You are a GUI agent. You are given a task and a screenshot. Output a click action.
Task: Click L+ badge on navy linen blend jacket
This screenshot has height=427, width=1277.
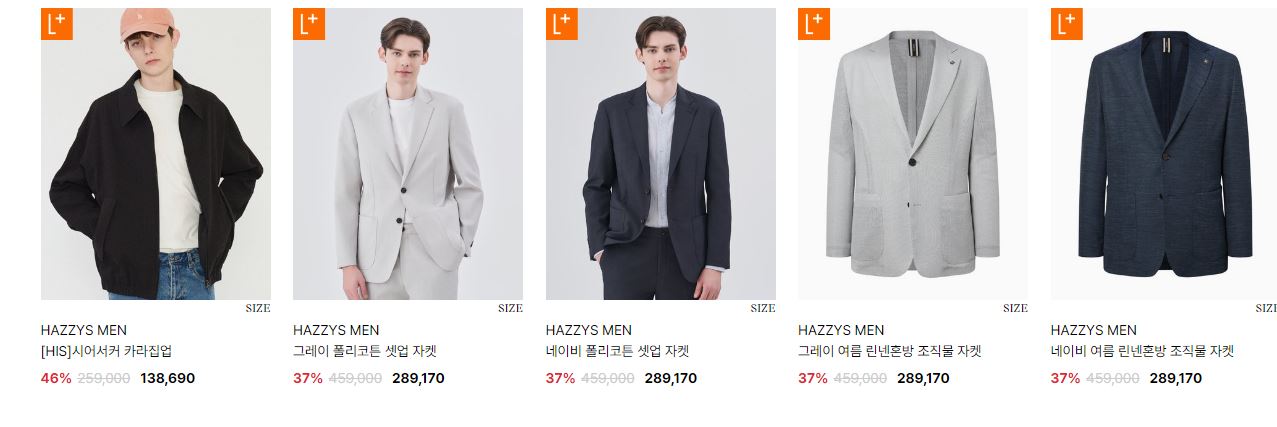(x=1067, y=24)
